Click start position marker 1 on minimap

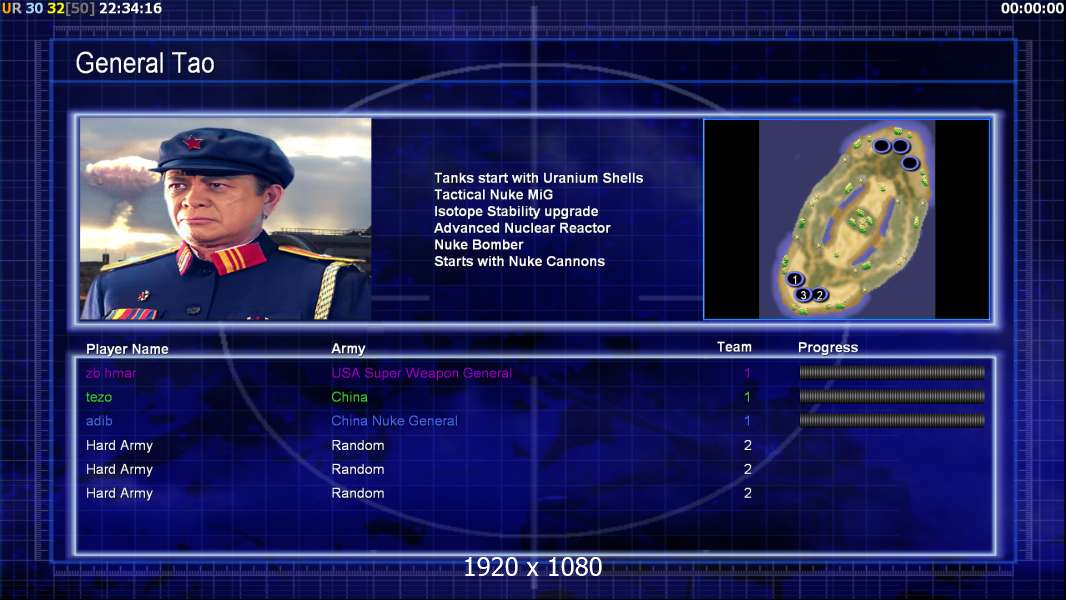click(795, 279)
